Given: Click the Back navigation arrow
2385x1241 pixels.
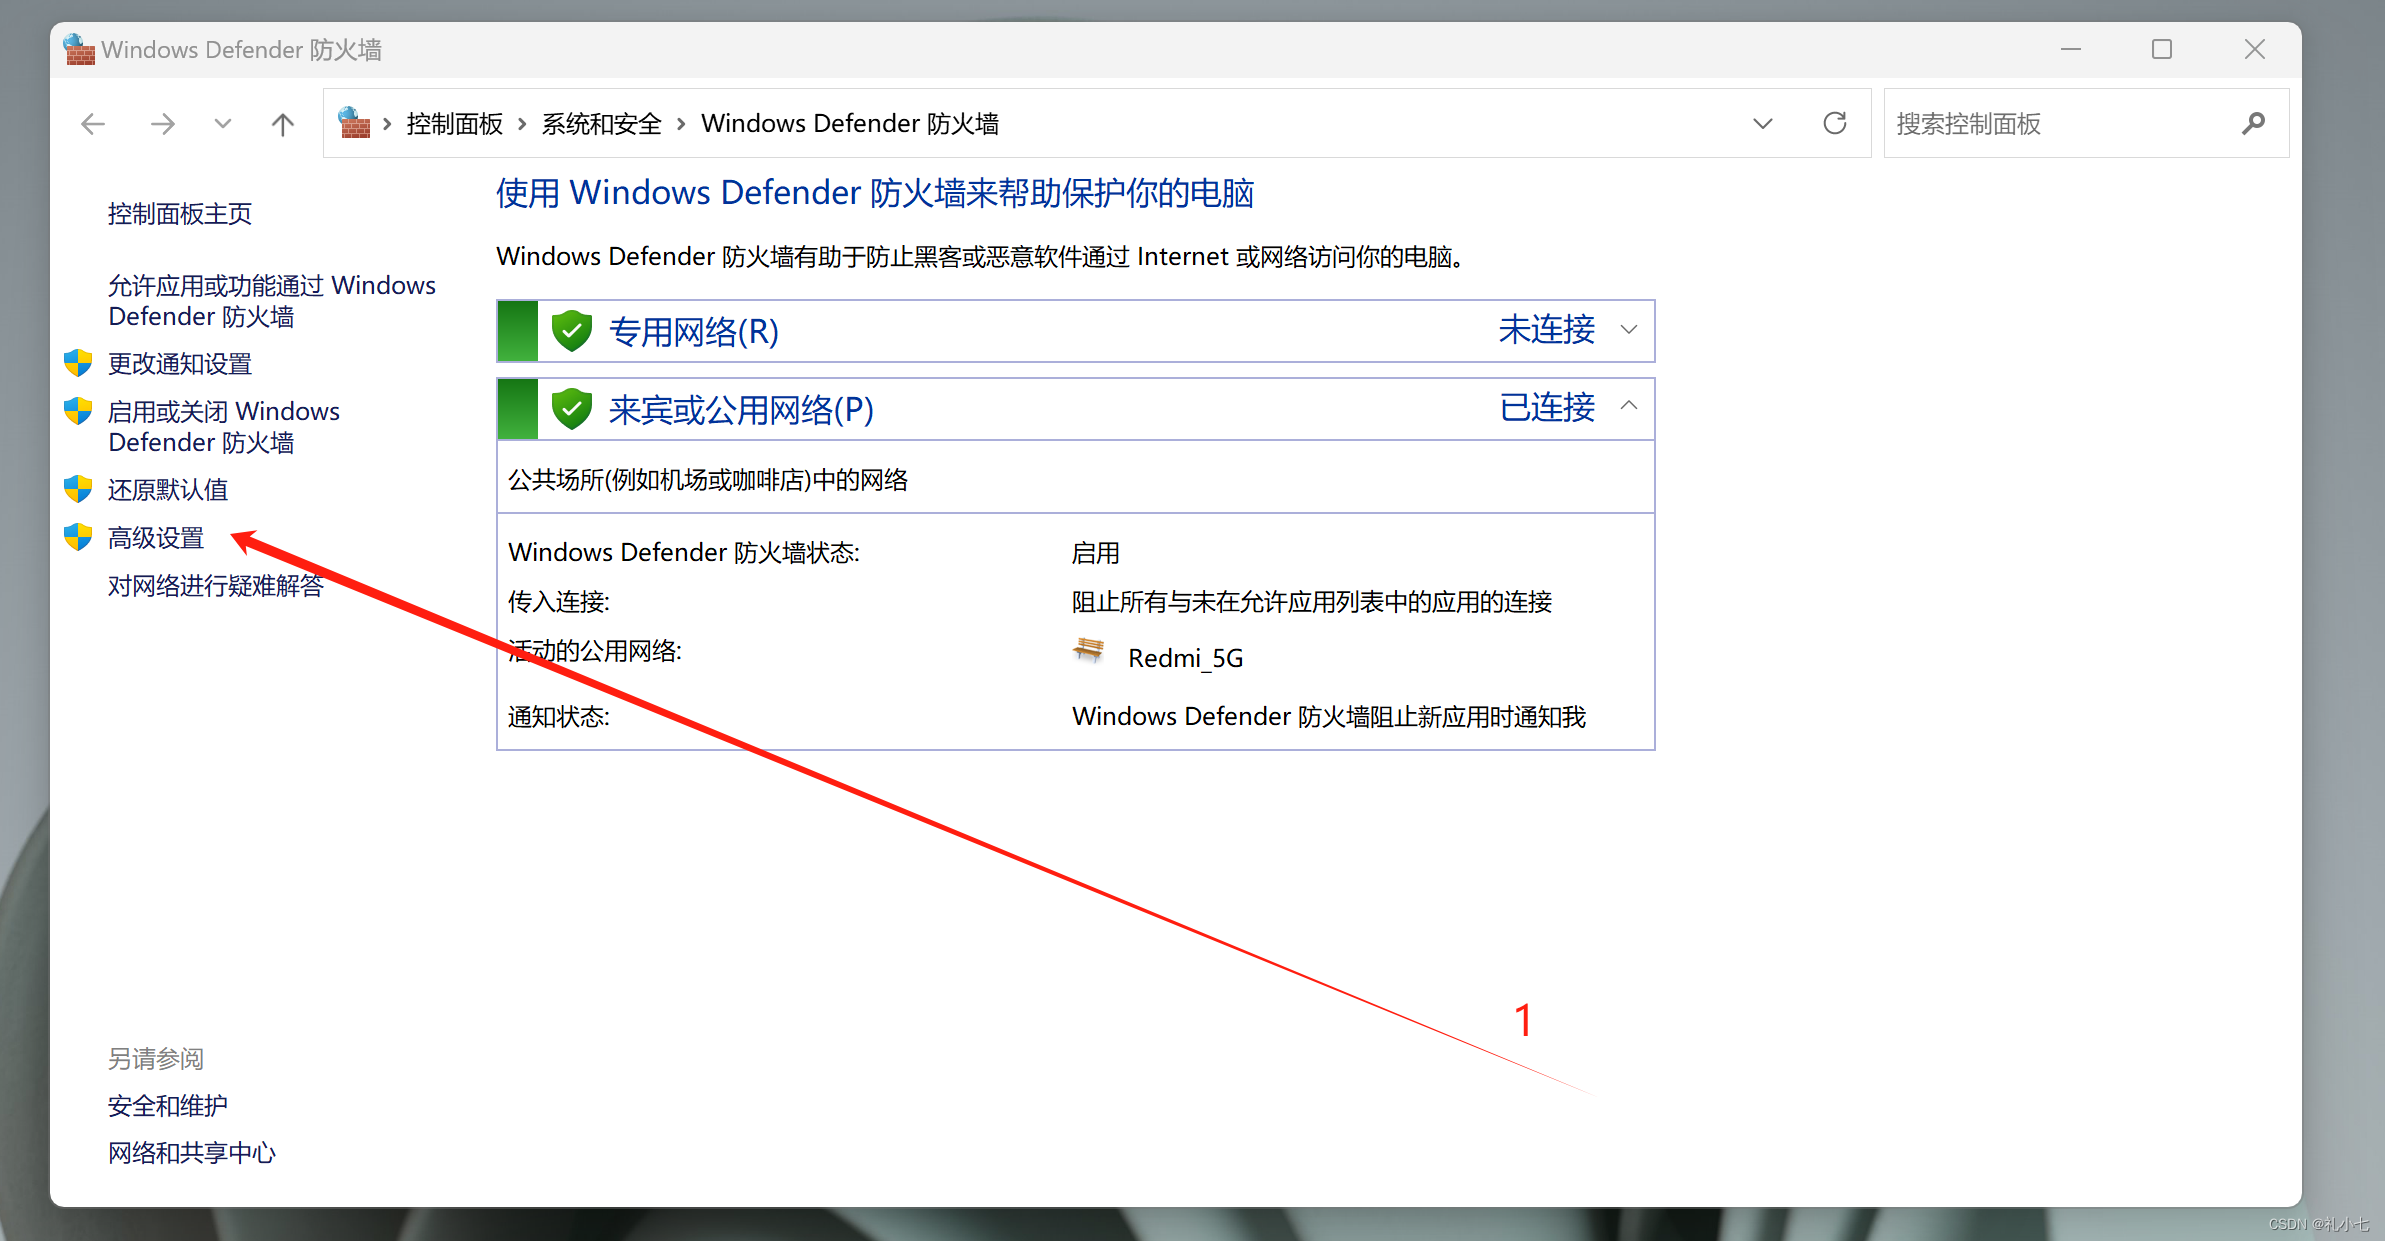Looking at the screenshot, I should [93, 124].
